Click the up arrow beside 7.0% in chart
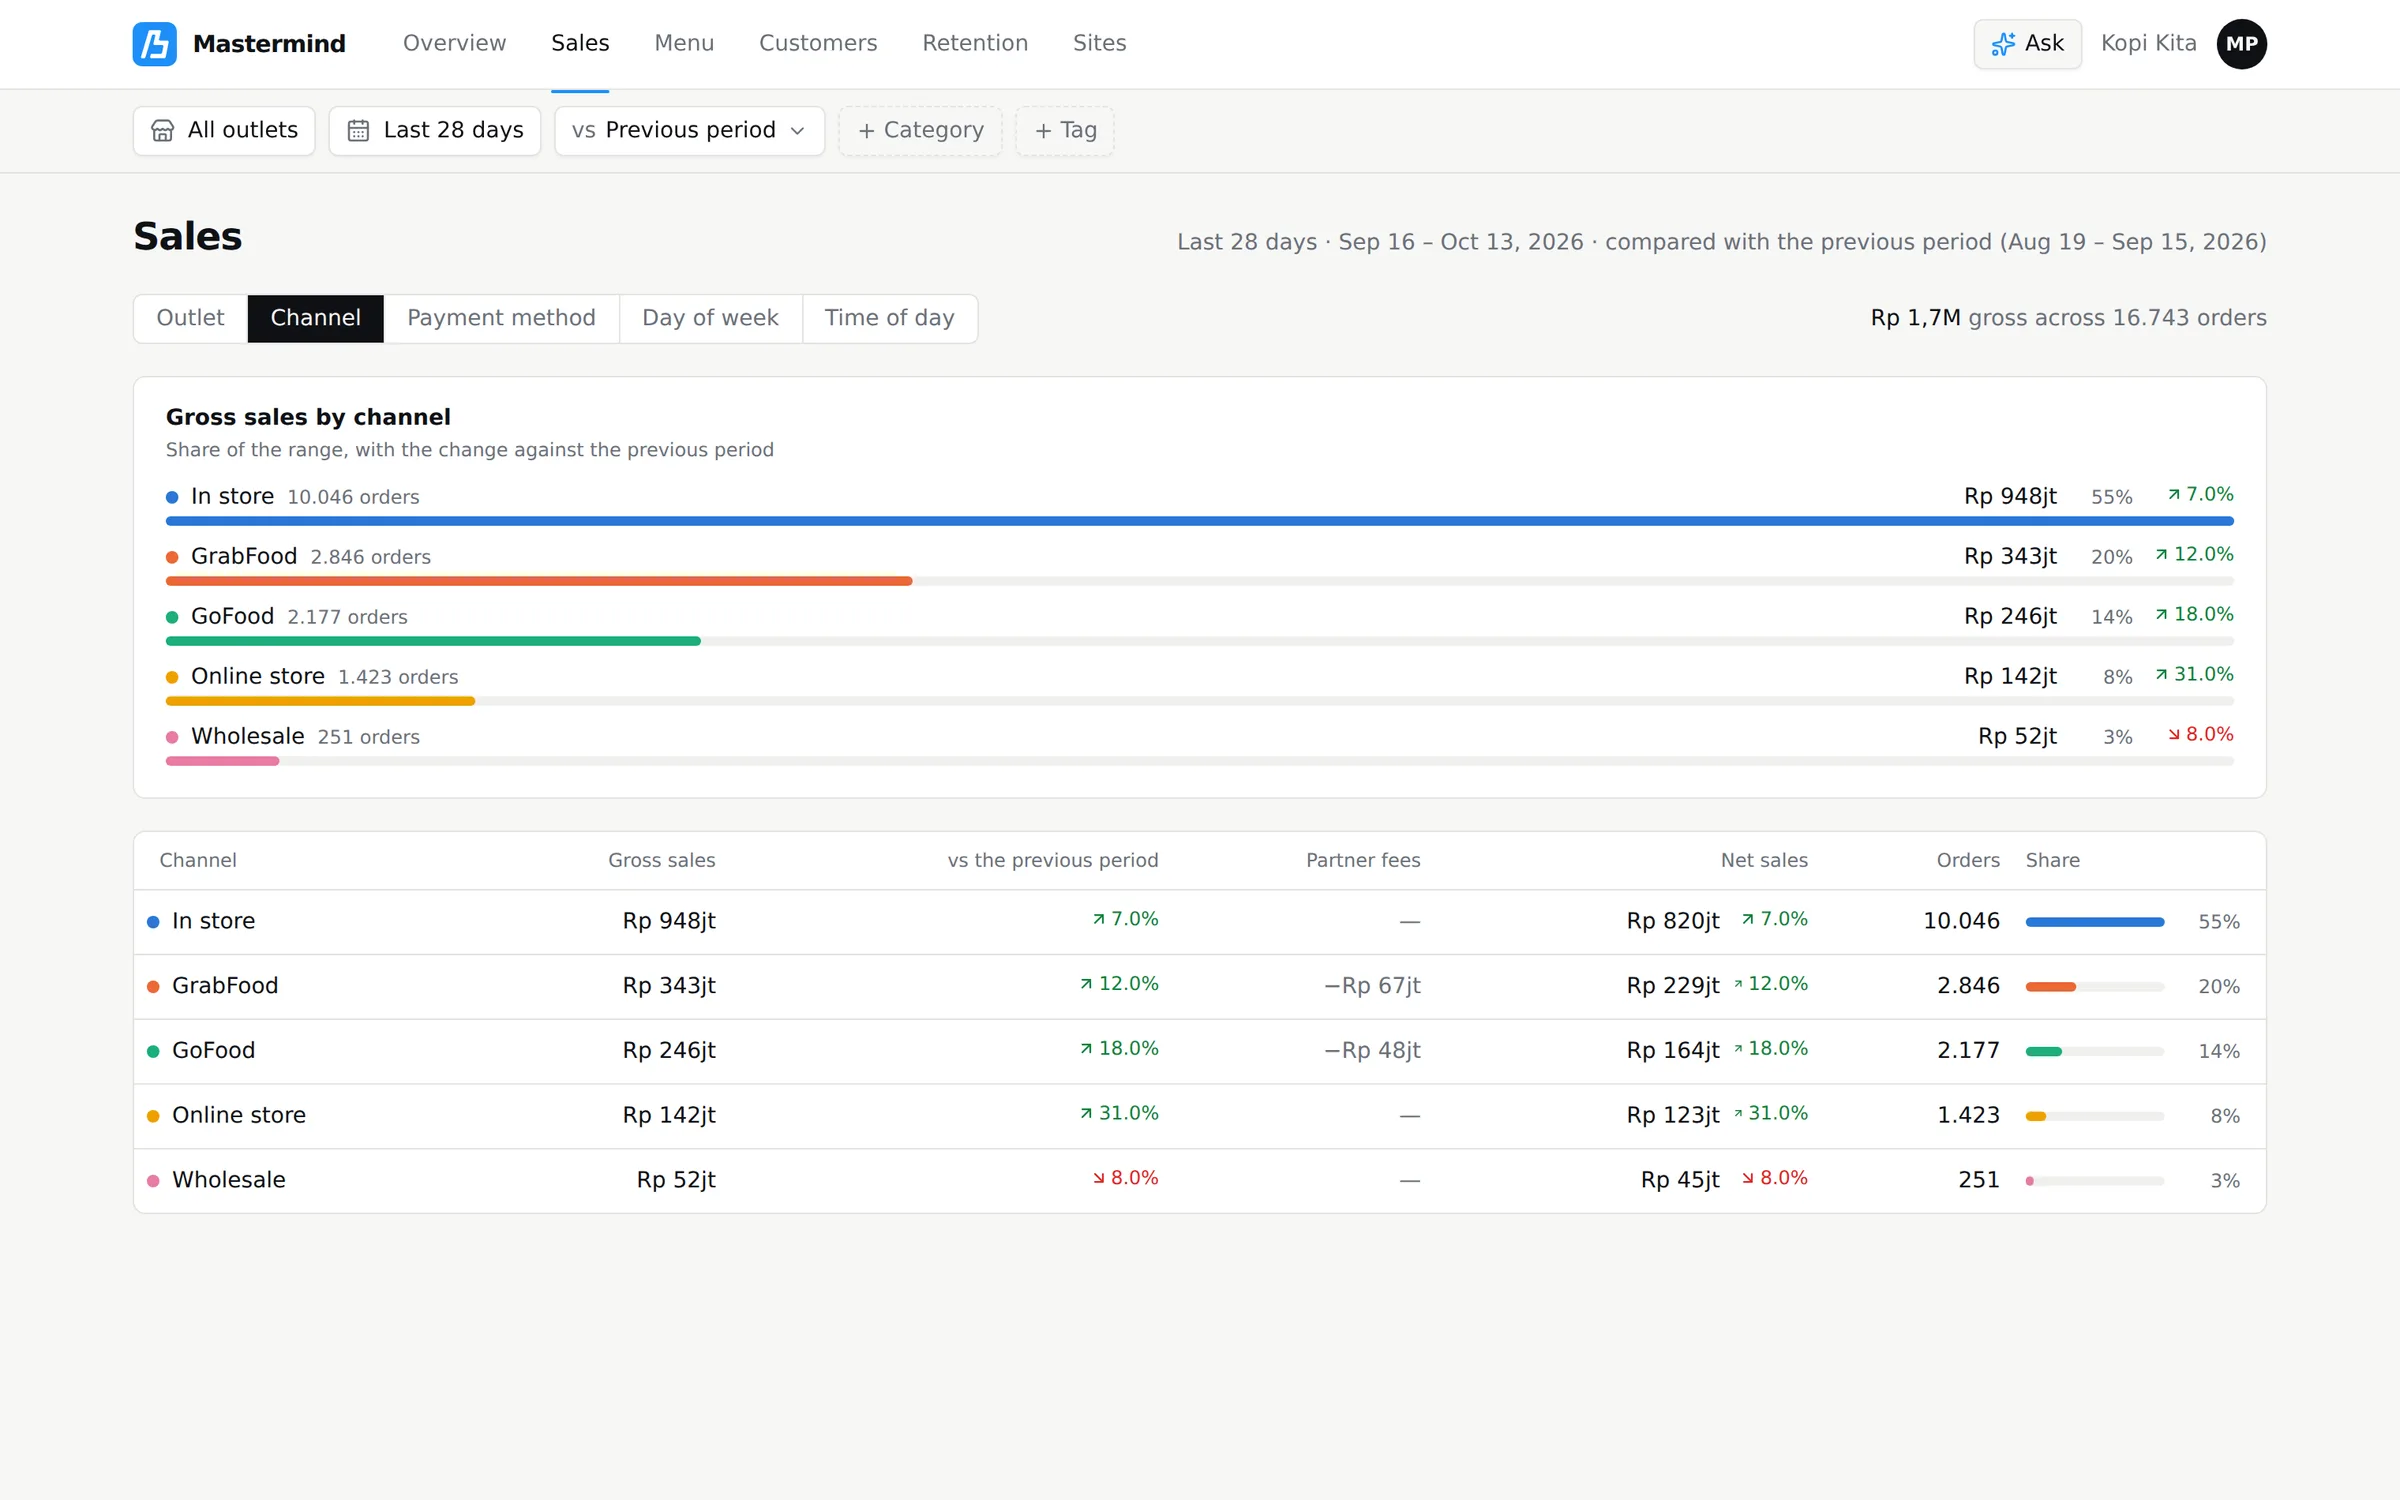This screenshot has width=2400, height=1500. tap(2174, 494)
